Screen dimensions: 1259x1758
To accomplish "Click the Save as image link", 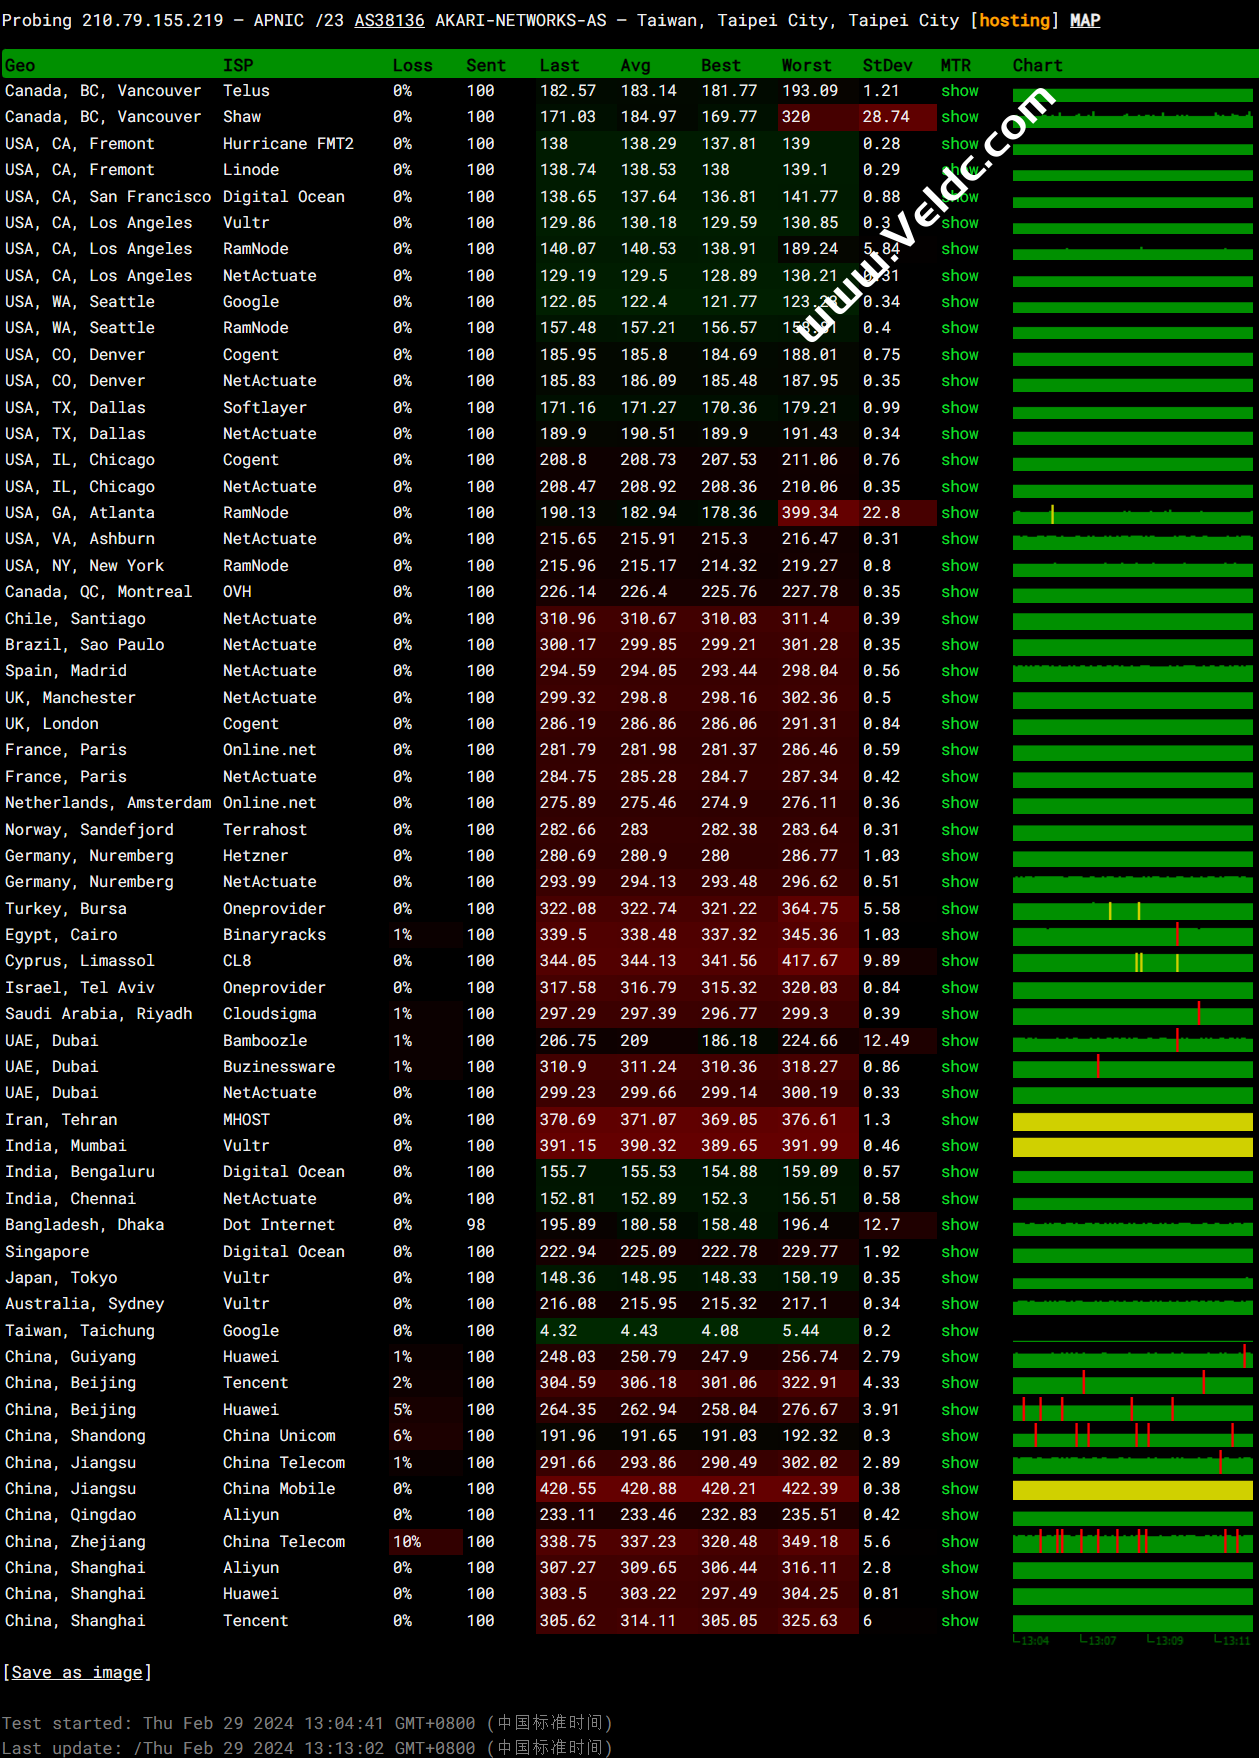I will tap(77, 1672).
